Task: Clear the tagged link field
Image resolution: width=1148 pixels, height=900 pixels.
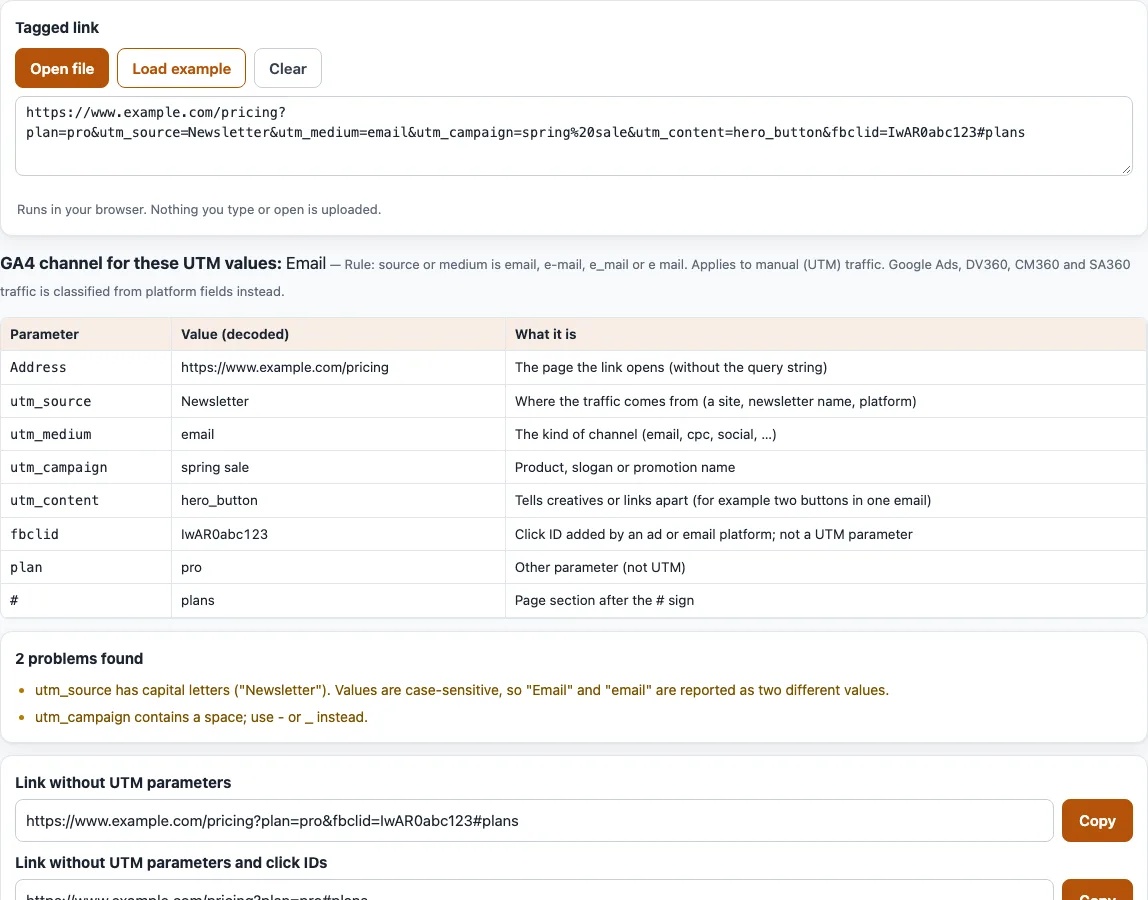Action: pos(288,68)
